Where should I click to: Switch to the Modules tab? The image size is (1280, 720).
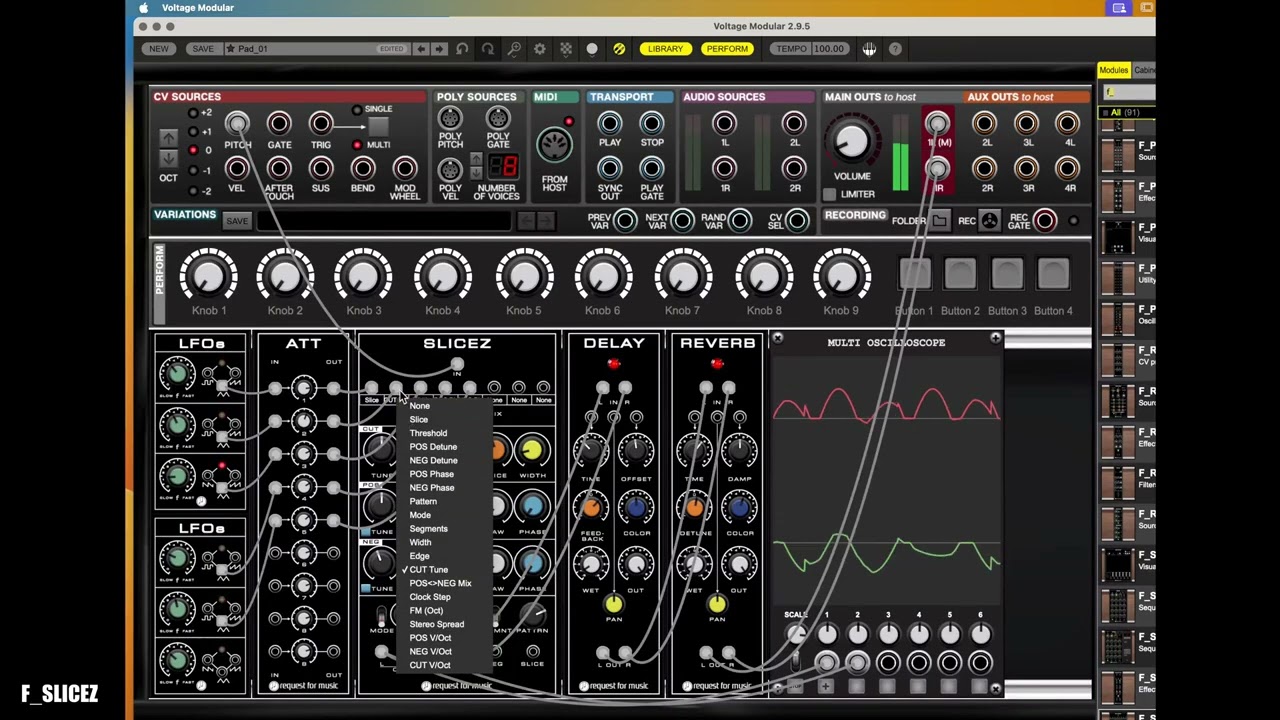tap(1113, 70)
